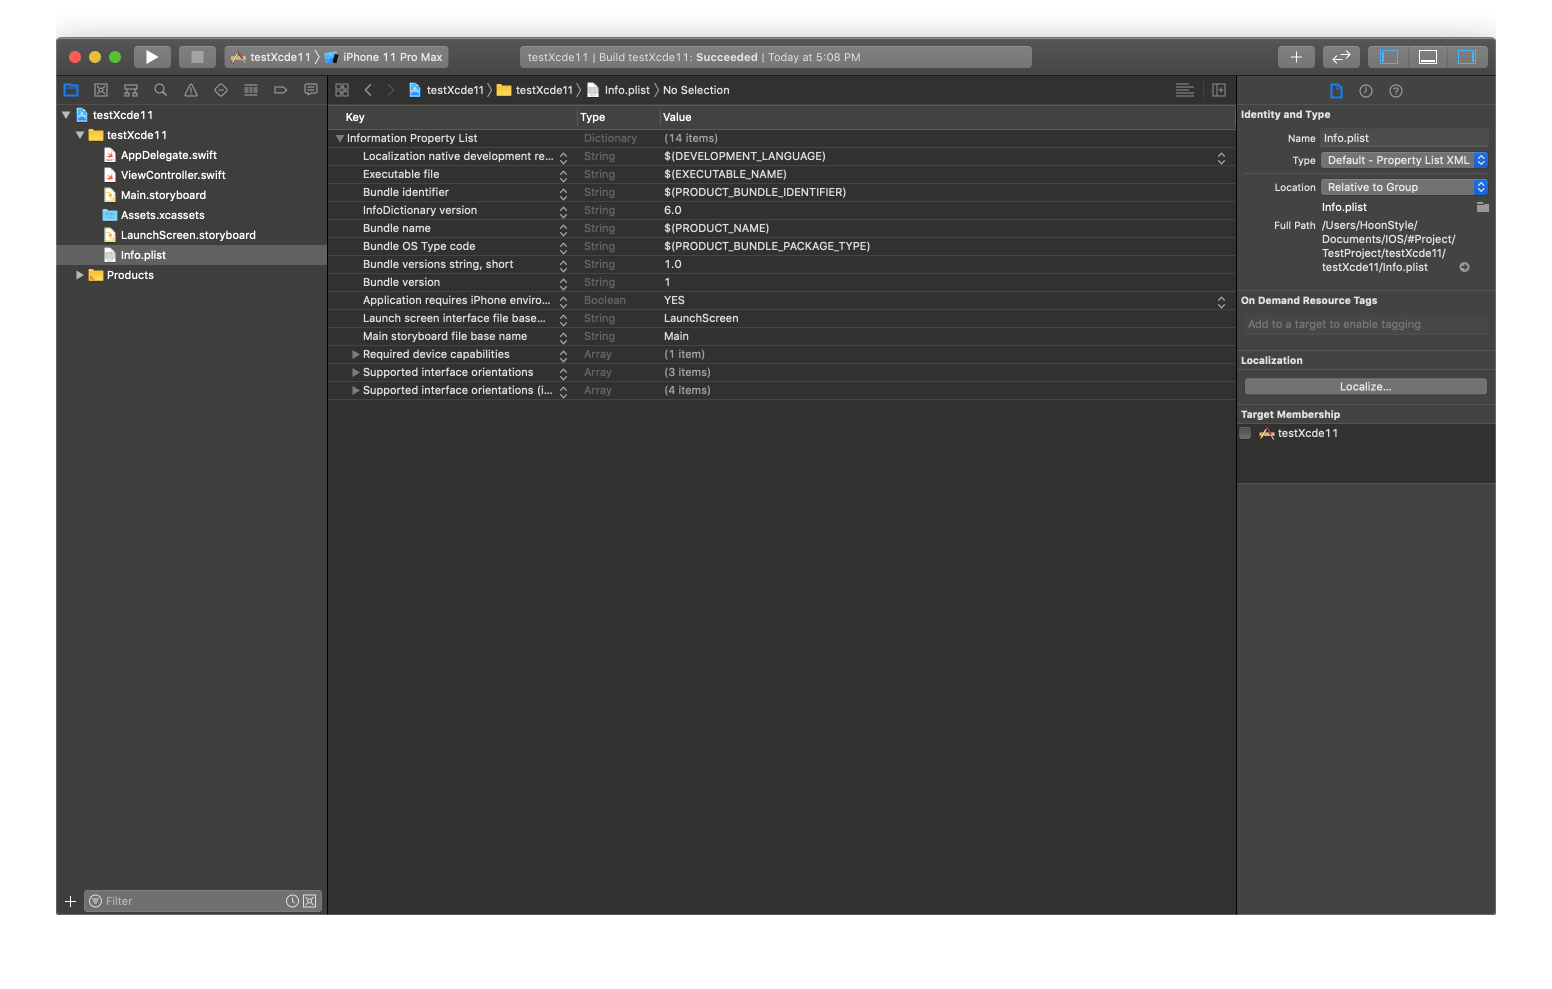
Task: Open the Breakpoint navigator
Action: pos(281,90)
